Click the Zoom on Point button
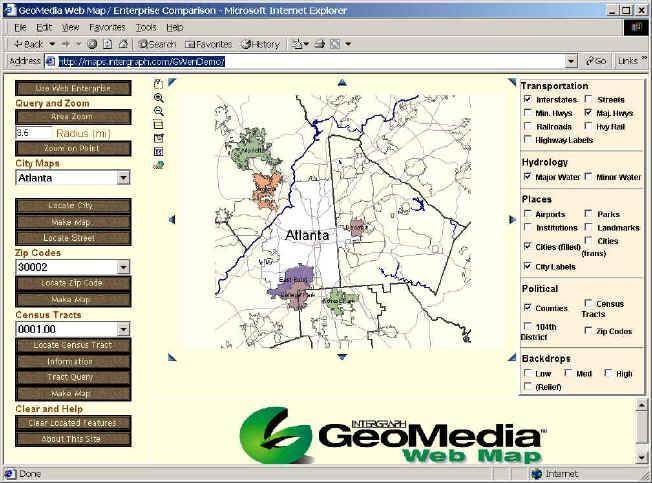 click(73, 148)
